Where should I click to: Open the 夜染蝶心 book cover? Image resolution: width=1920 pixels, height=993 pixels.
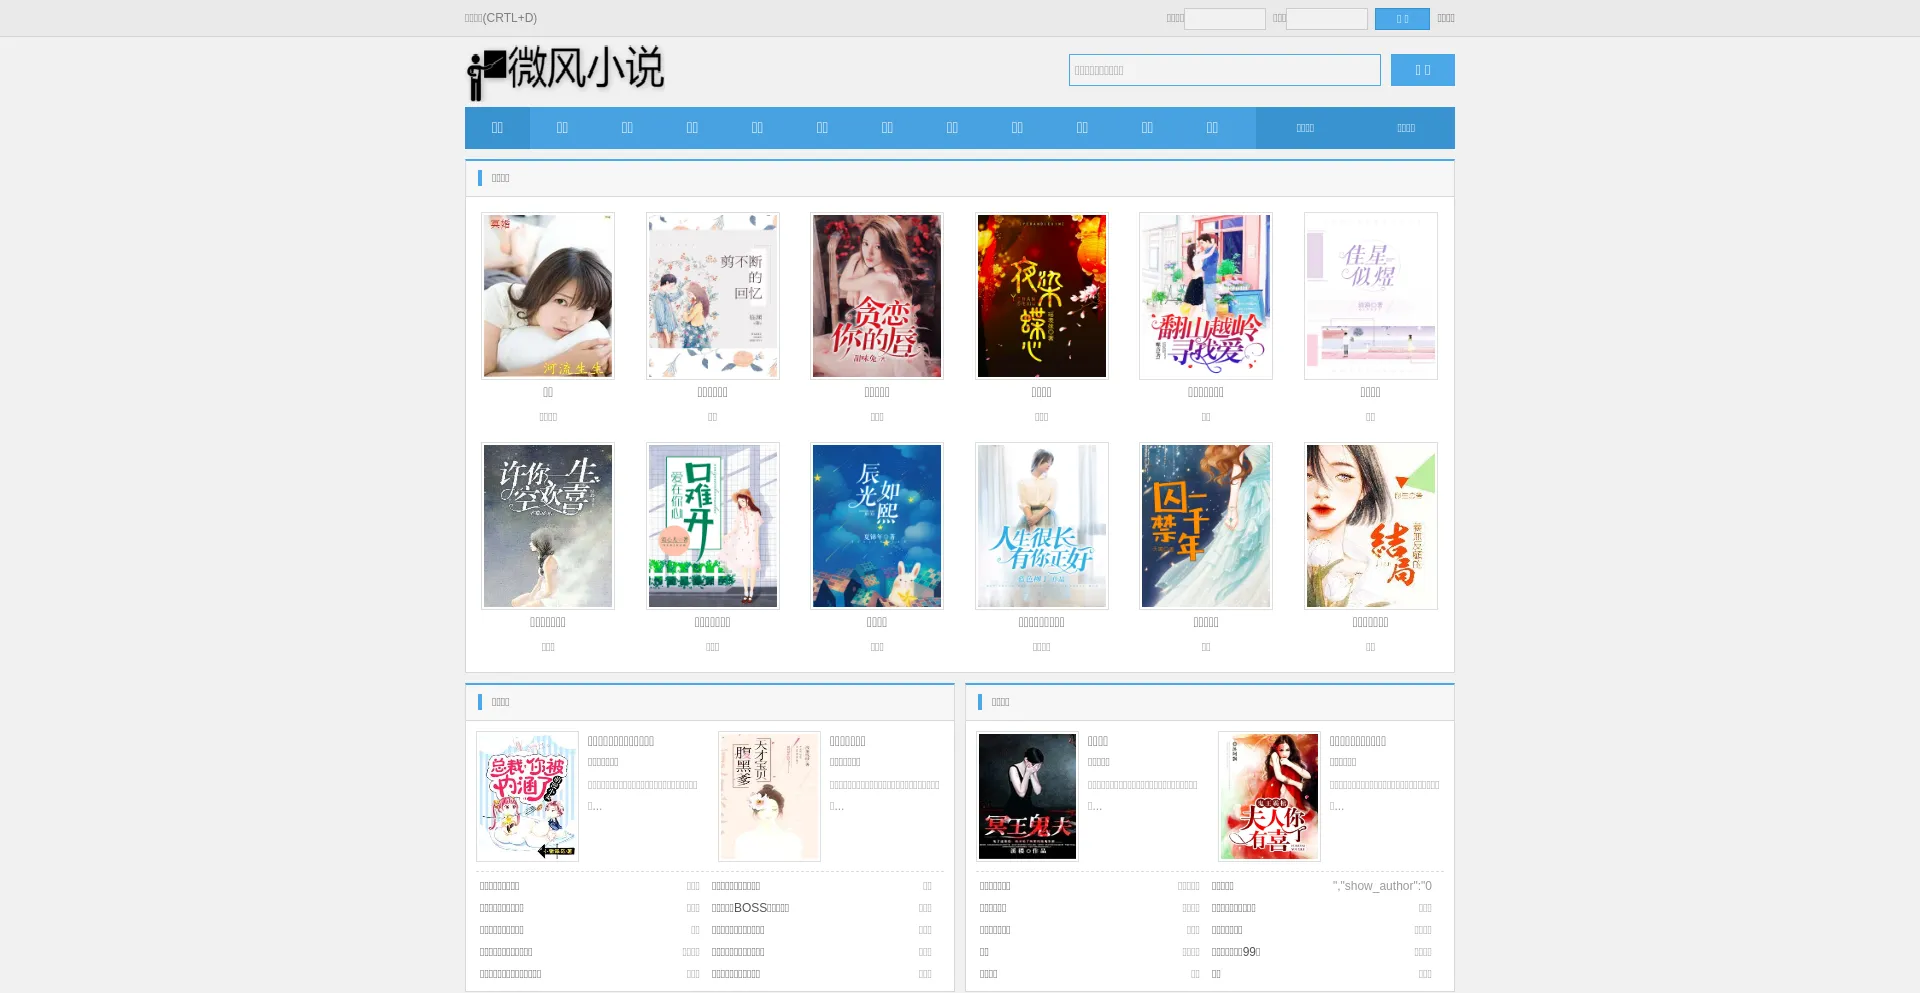pos(1042,296)
